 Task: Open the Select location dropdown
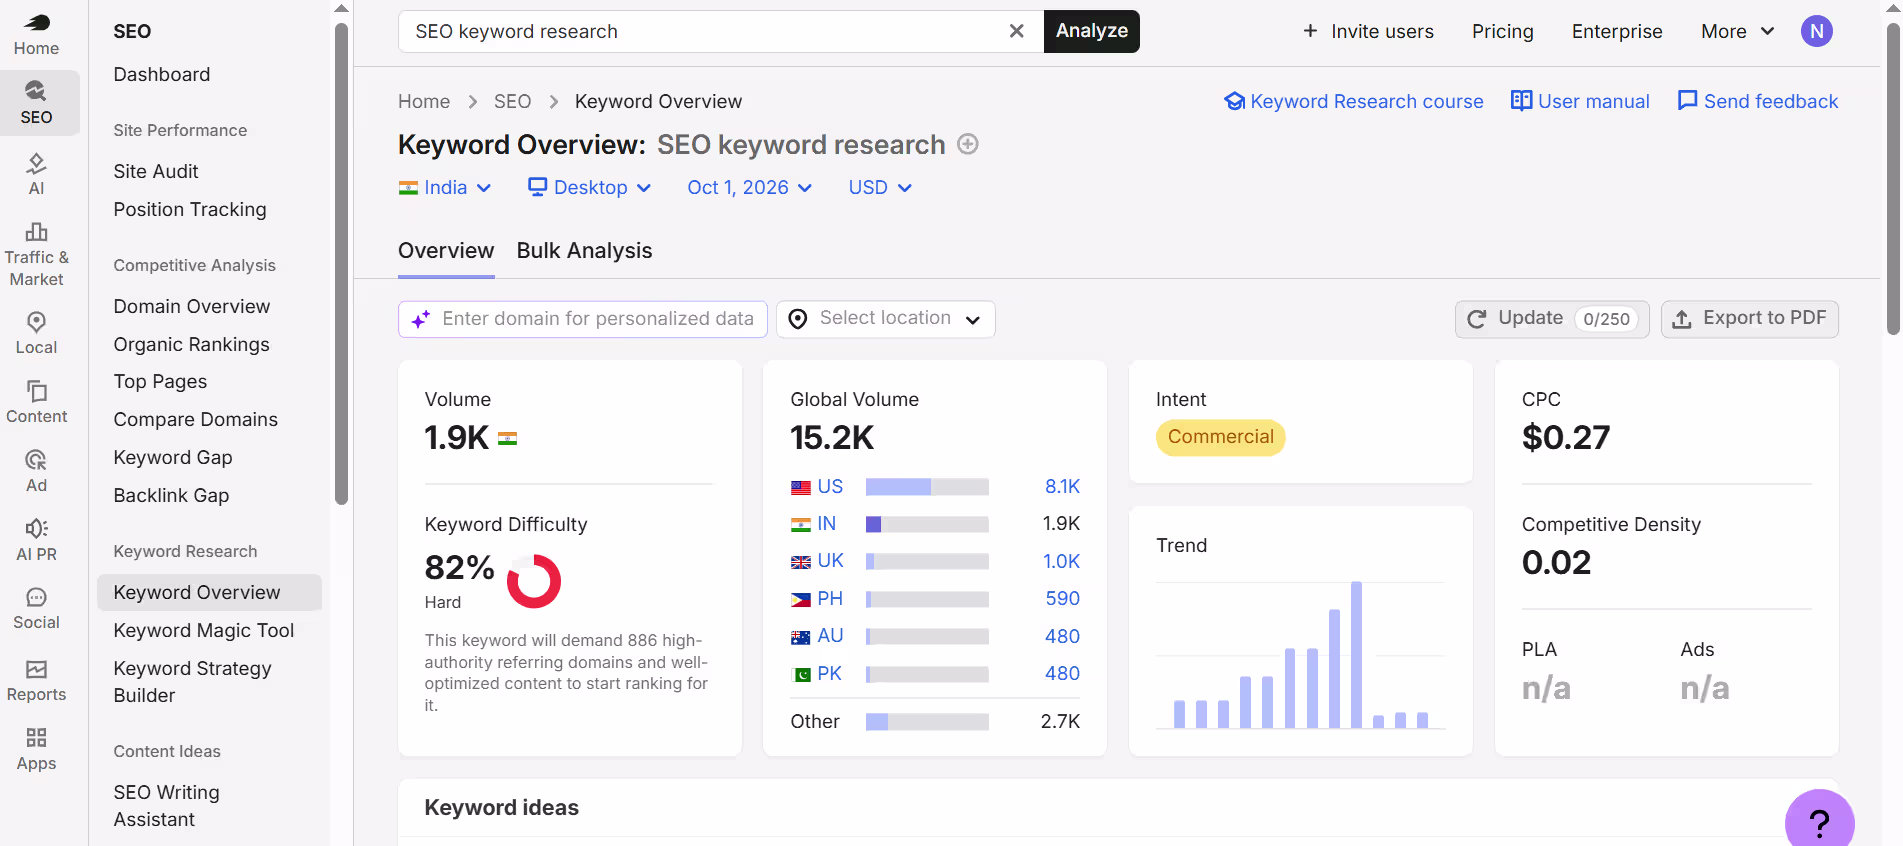(885, 319)
